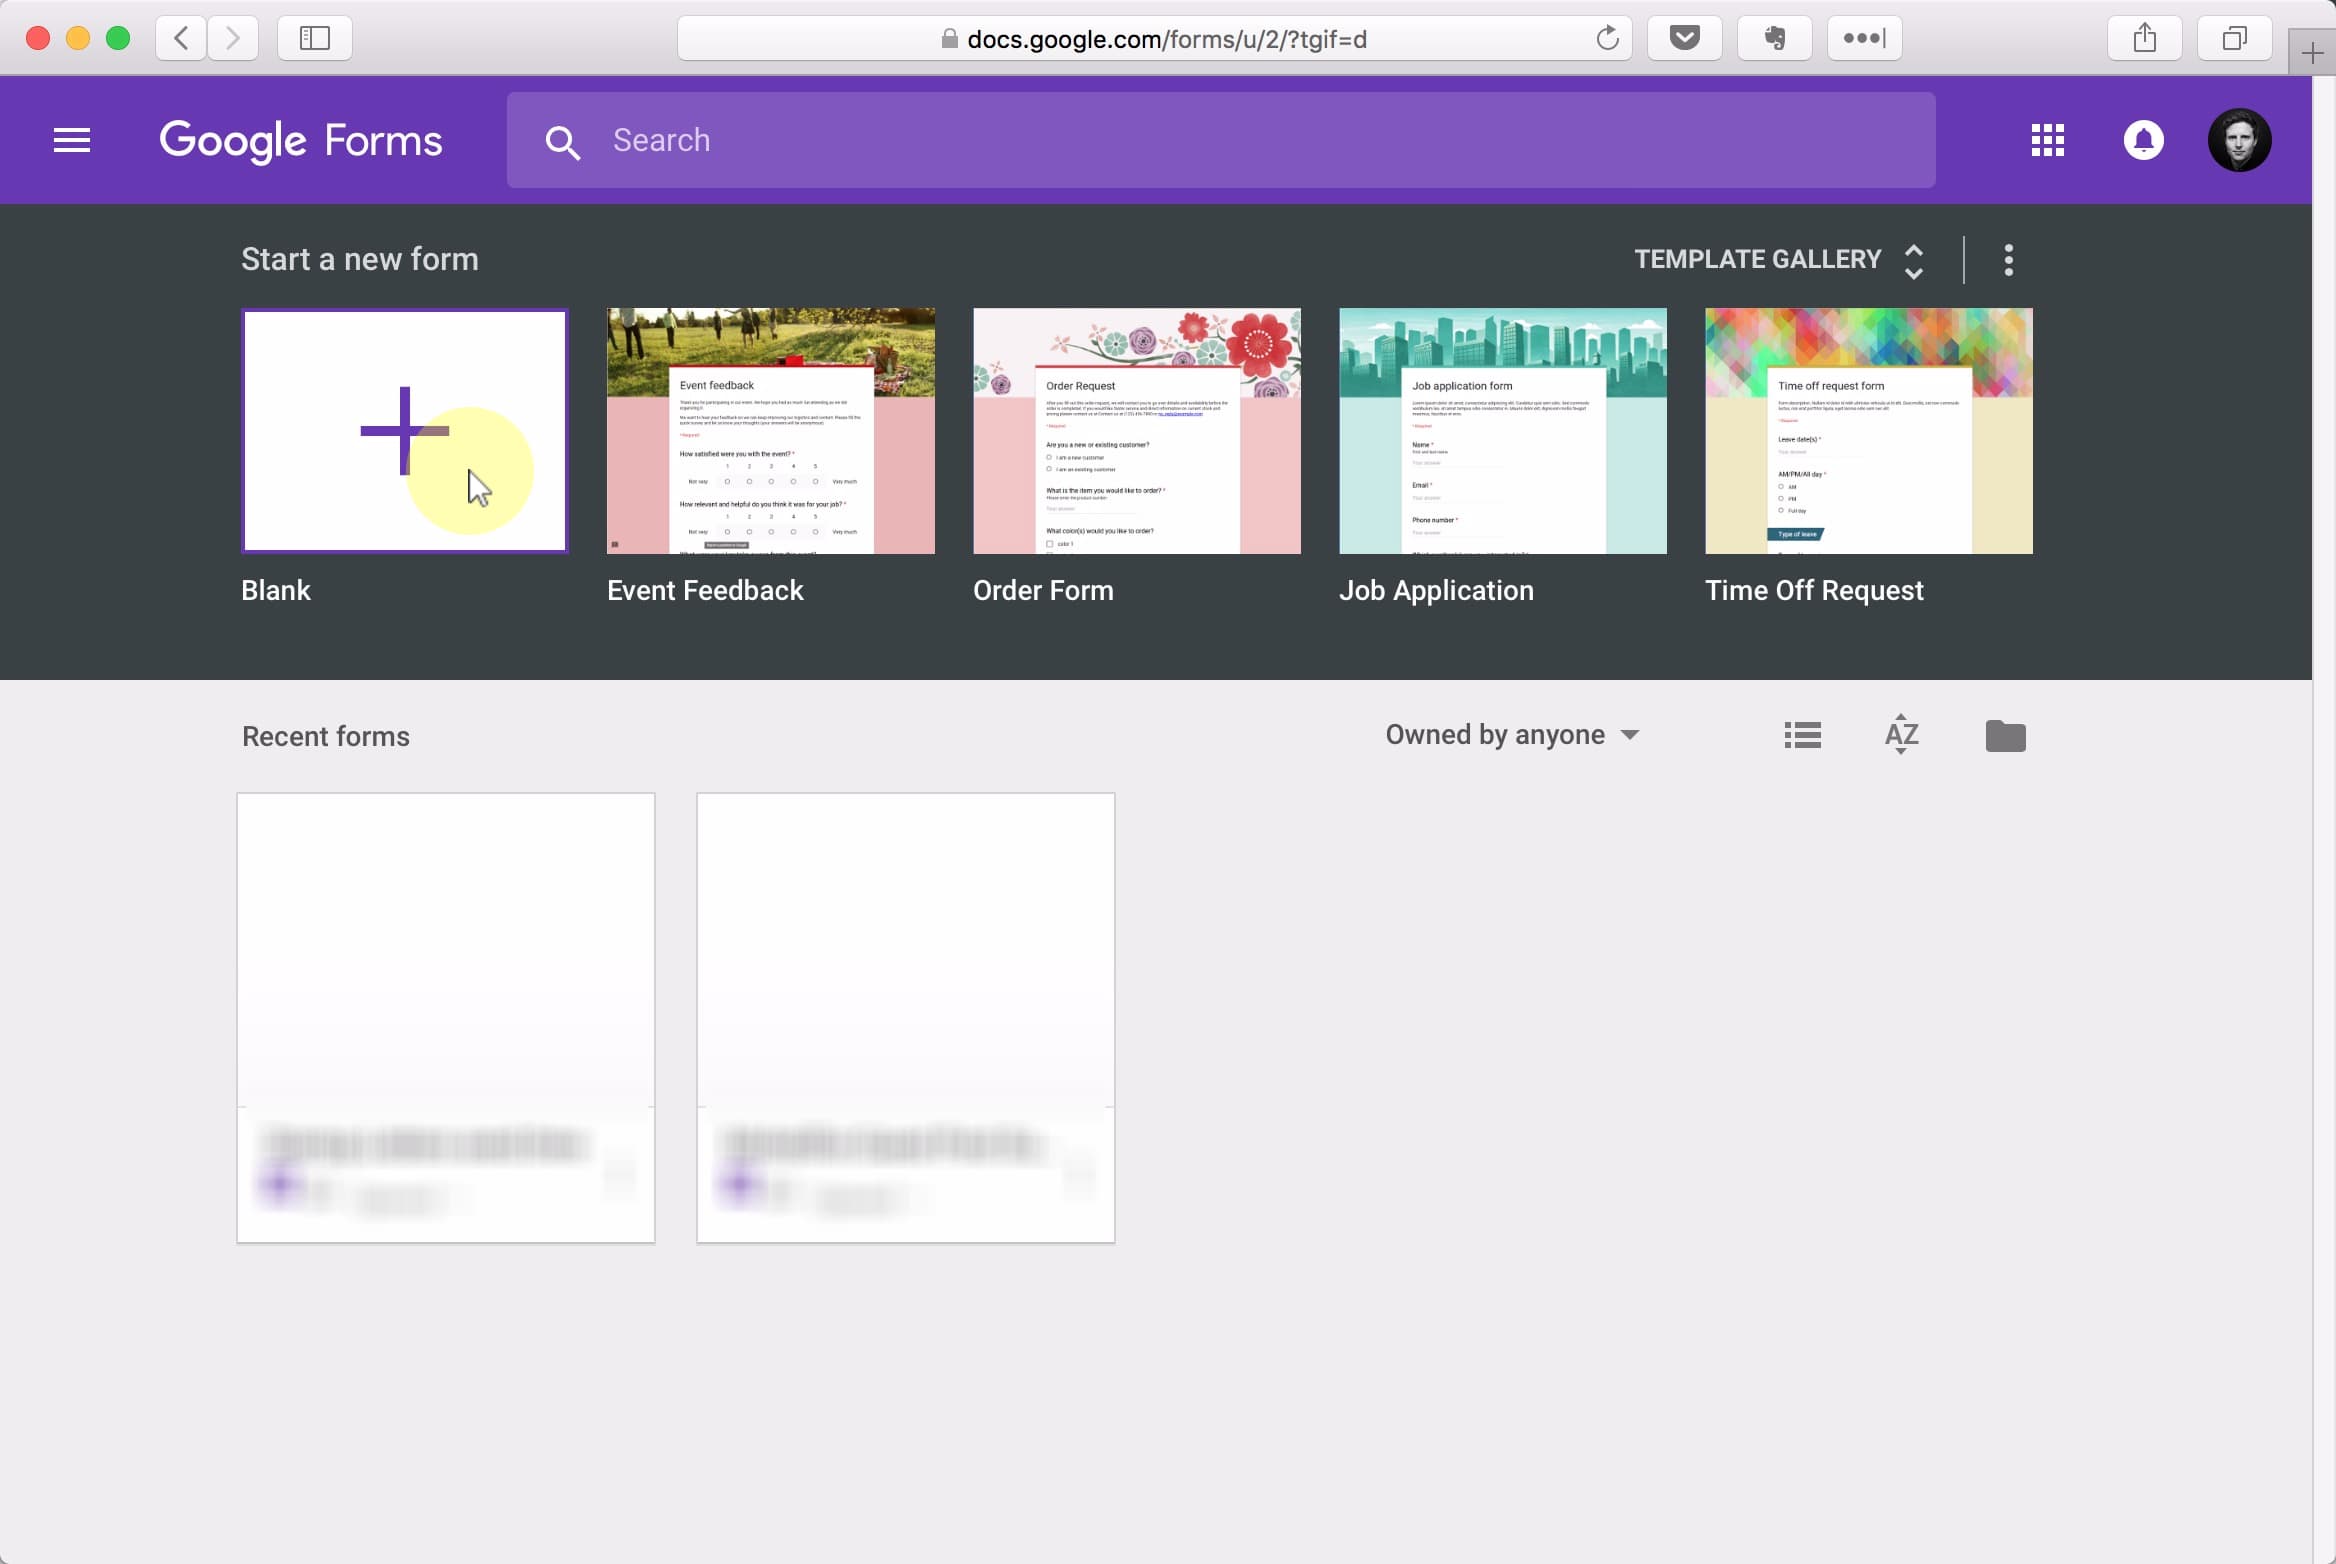
Task: Switch to list view
Action: pyautogui.click(x=1802, y=735)
